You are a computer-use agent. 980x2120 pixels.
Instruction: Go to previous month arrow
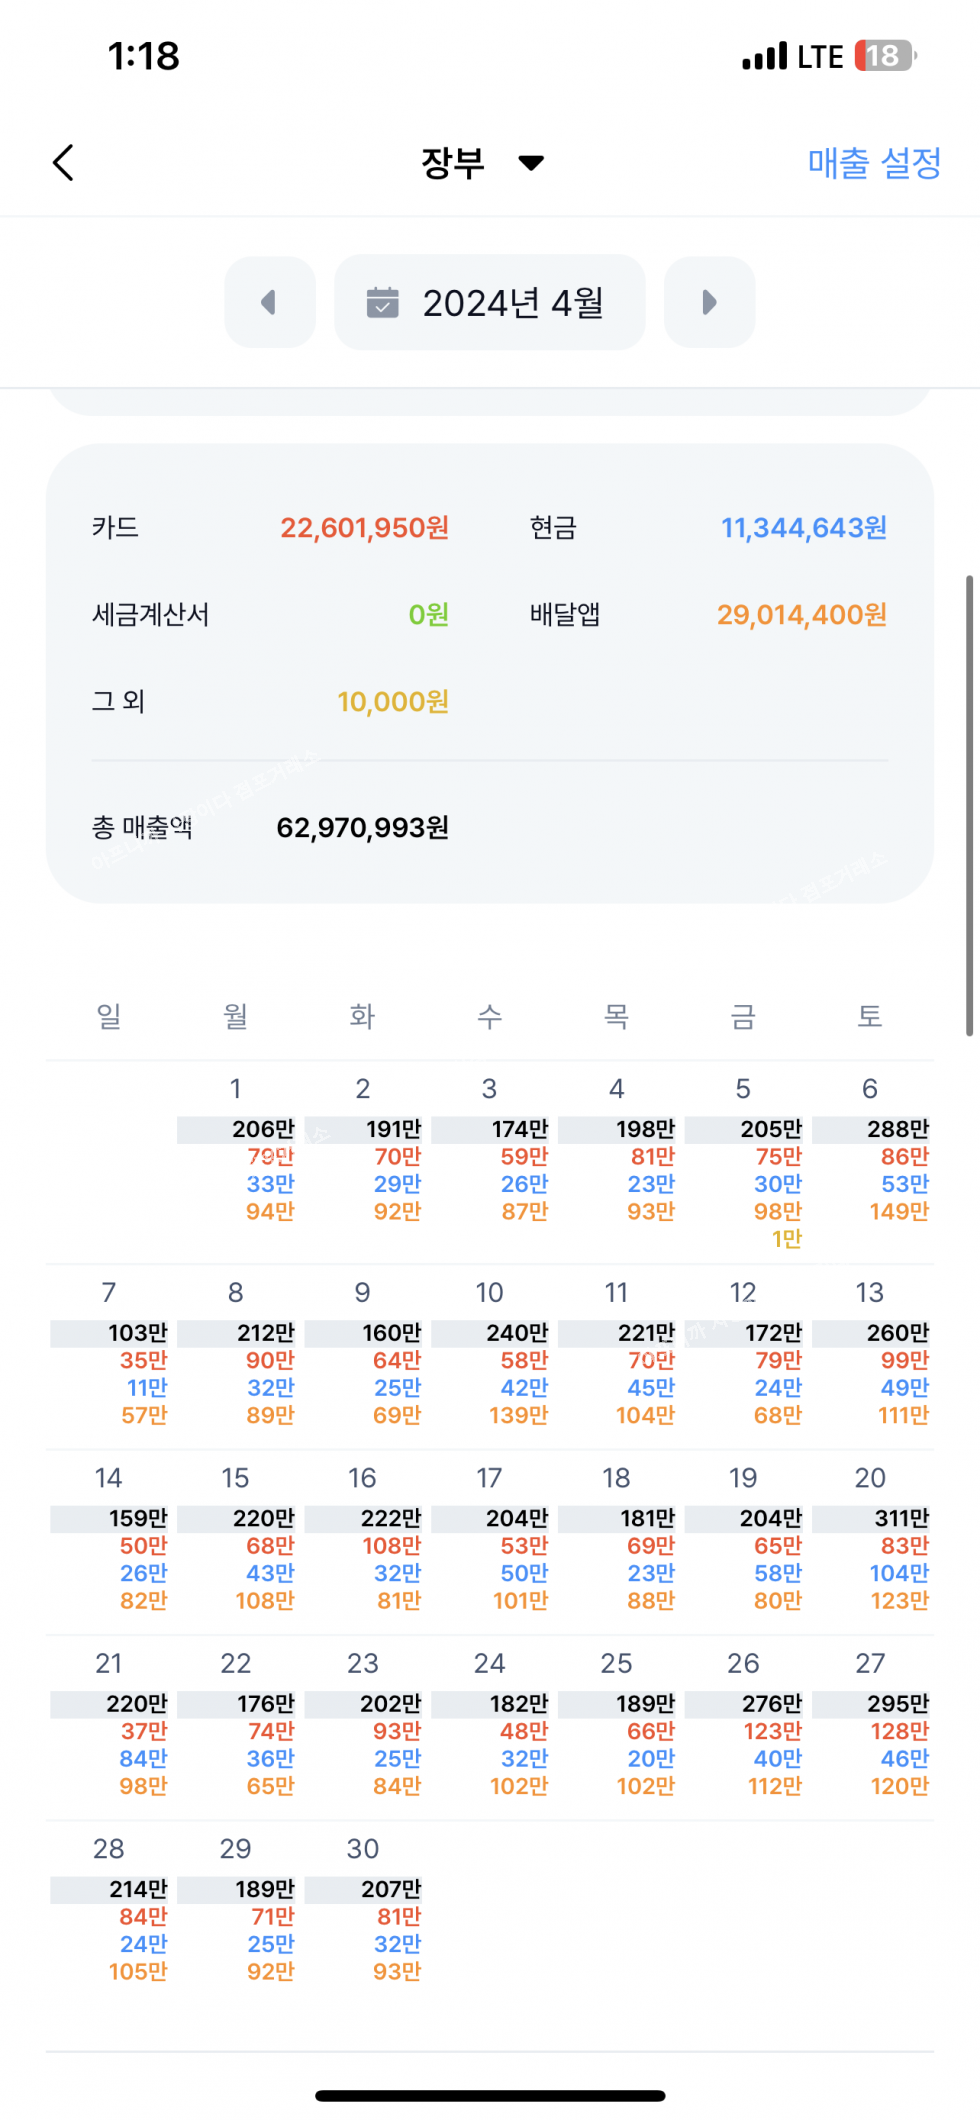[269, 302]
